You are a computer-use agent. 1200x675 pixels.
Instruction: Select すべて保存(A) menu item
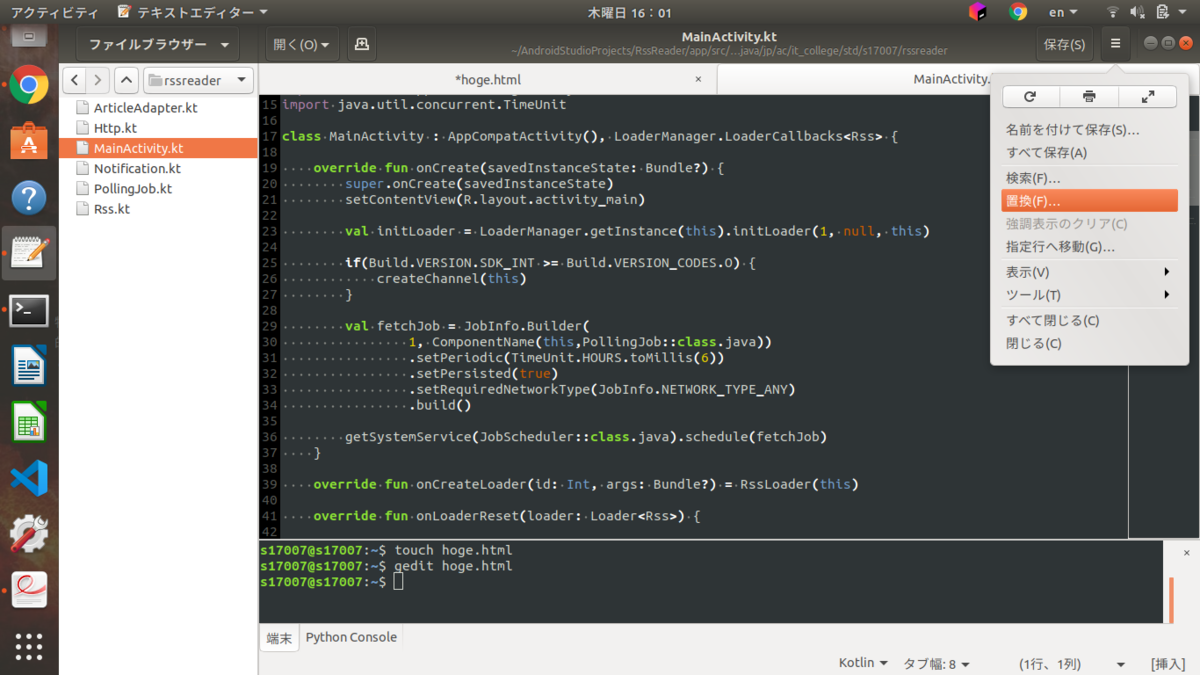coord(1089,153)
